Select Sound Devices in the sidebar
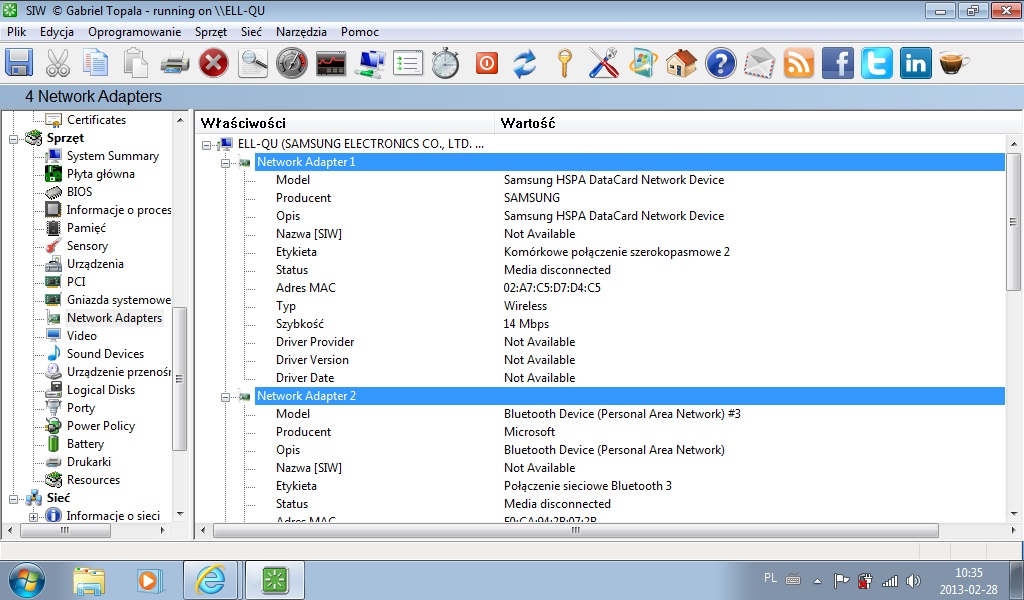Viewport: 1024px width, 600px height. tap(105, 354)
